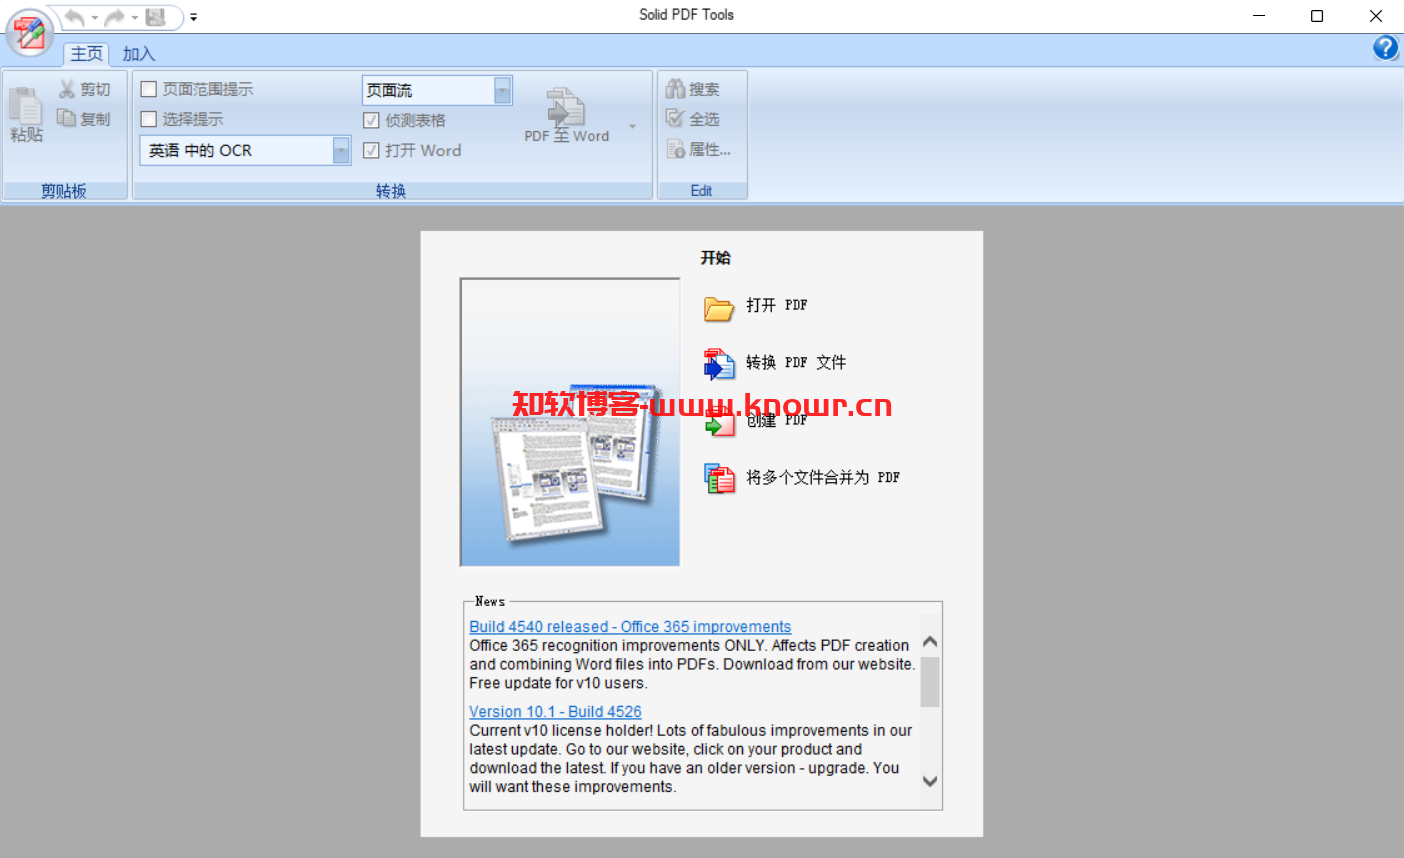Image resolution: width=1404 pixels, height=858 pixels.
Task: Switch to the 主页 ribbon tab
Action: (x=86, y=54)
